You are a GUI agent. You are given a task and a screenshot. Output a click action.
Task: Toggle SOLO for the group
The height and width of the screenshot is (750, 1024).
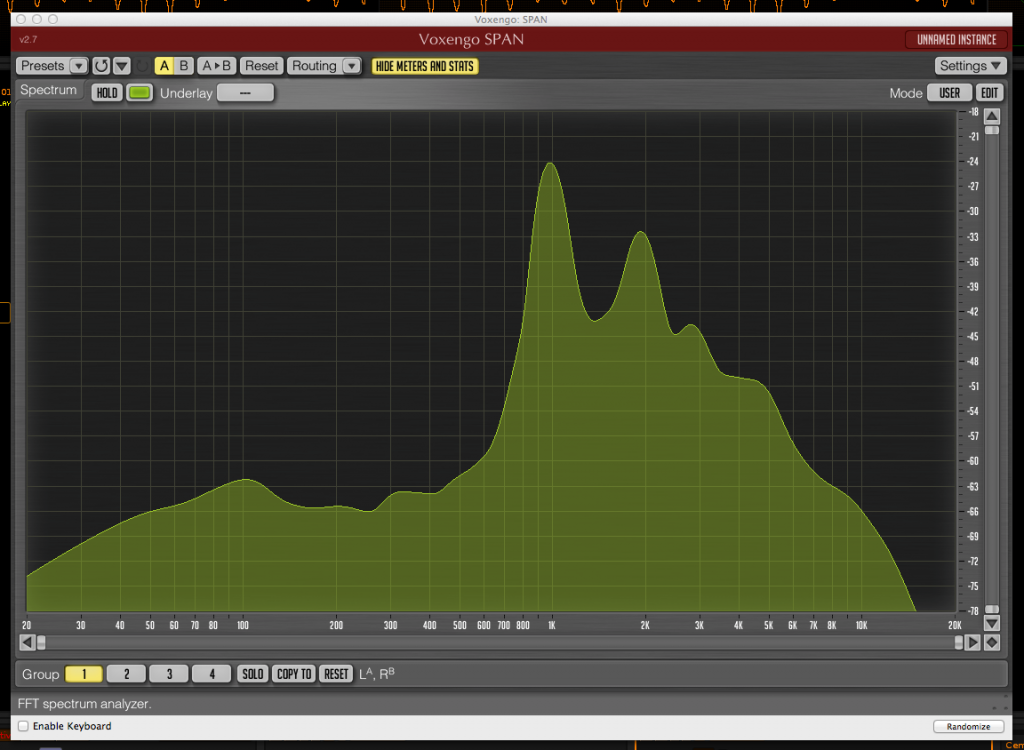point(253,674)
